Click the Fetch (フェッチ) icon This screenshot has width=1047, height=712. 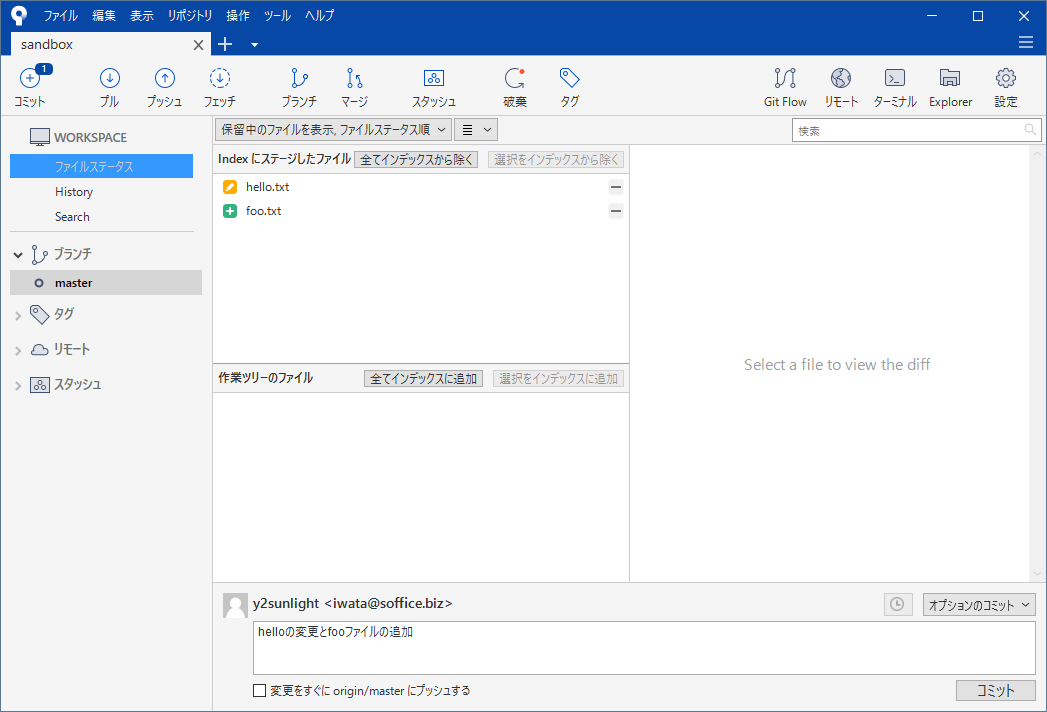tap(219, 79)
